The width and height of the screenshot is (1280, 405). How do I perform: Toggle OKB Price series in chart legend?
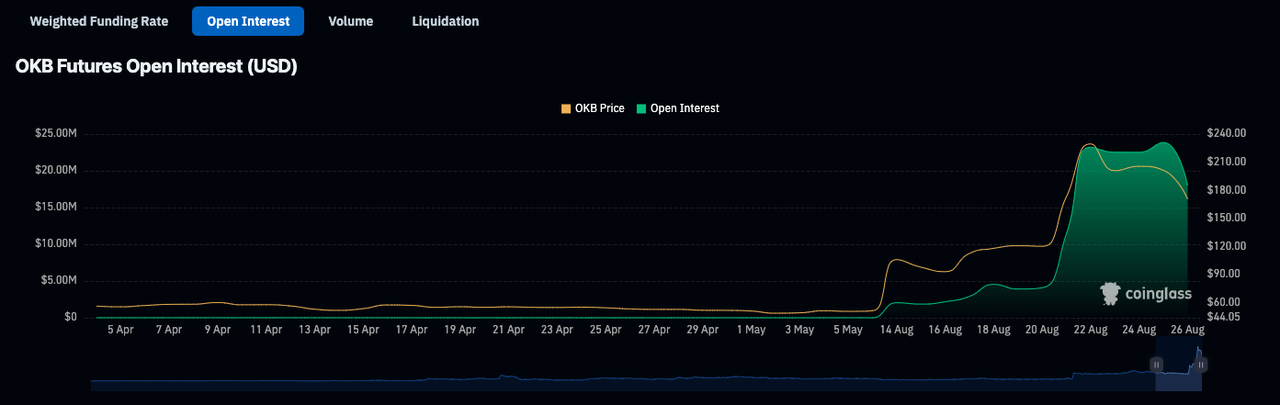(x=593, y=108)
